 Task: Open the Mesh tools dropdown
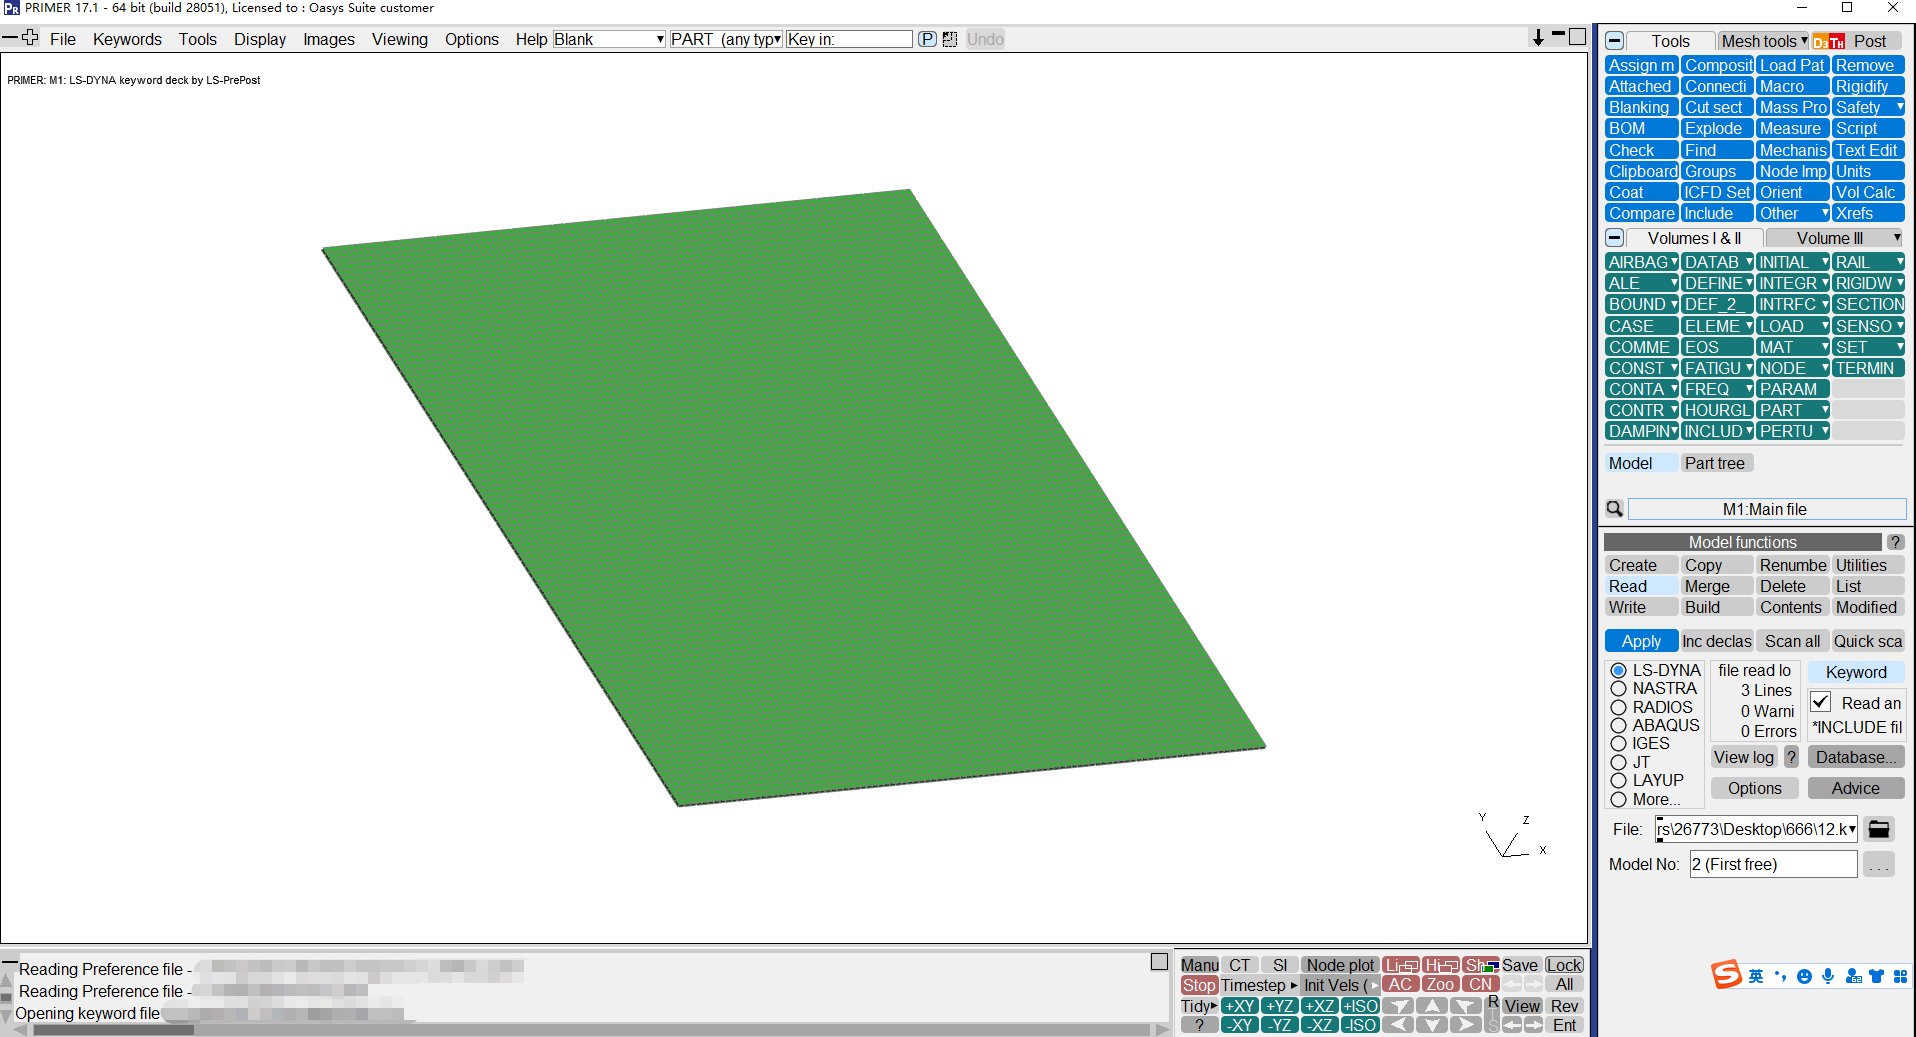1764,41
